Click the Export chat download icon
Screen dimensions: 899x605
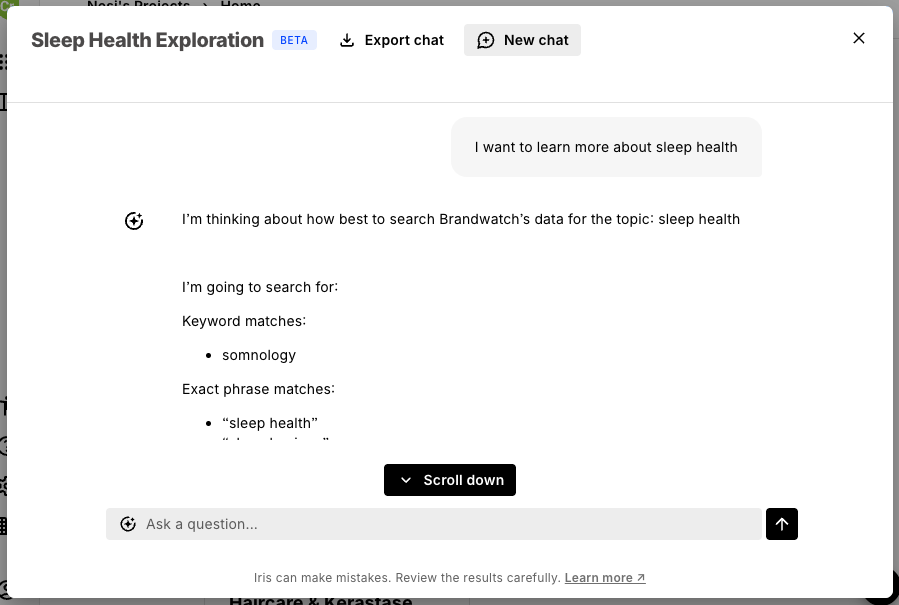pyautogui.click(x=347, y=40)
